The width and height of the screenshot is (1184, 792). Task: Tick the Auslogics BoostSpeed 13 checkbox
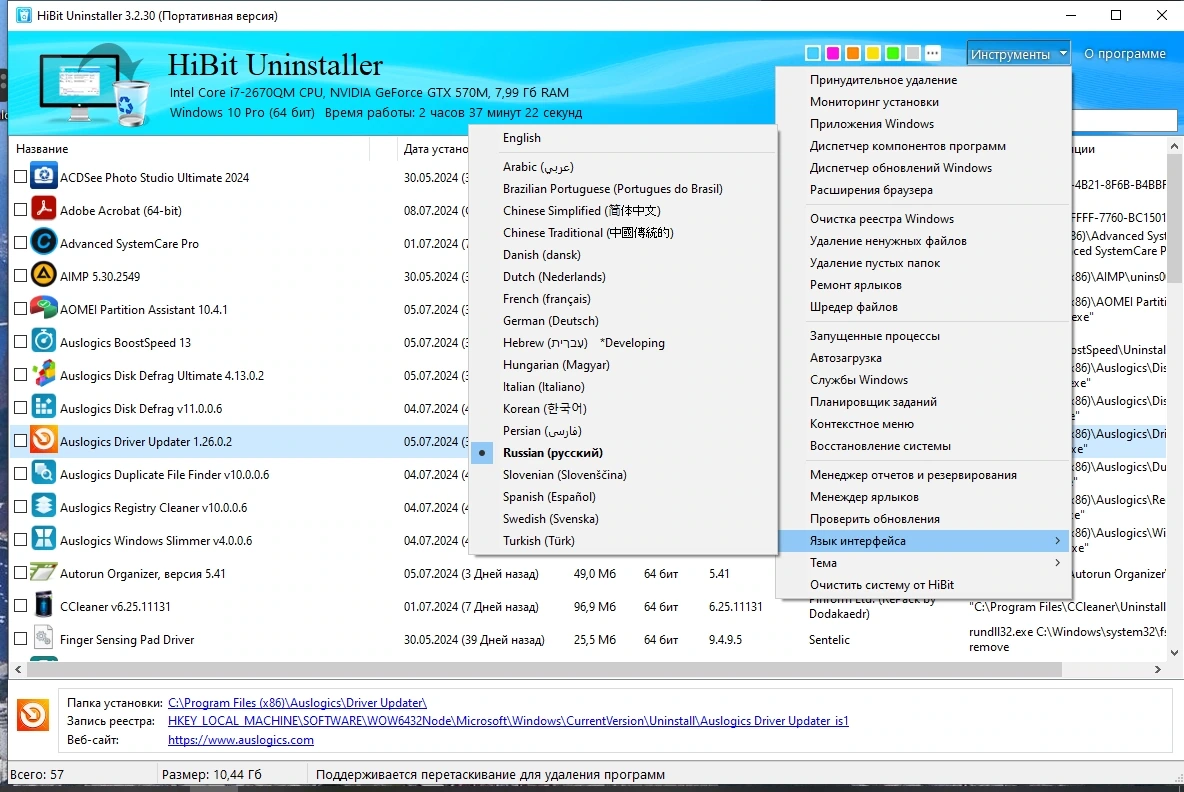pos(21,342)
